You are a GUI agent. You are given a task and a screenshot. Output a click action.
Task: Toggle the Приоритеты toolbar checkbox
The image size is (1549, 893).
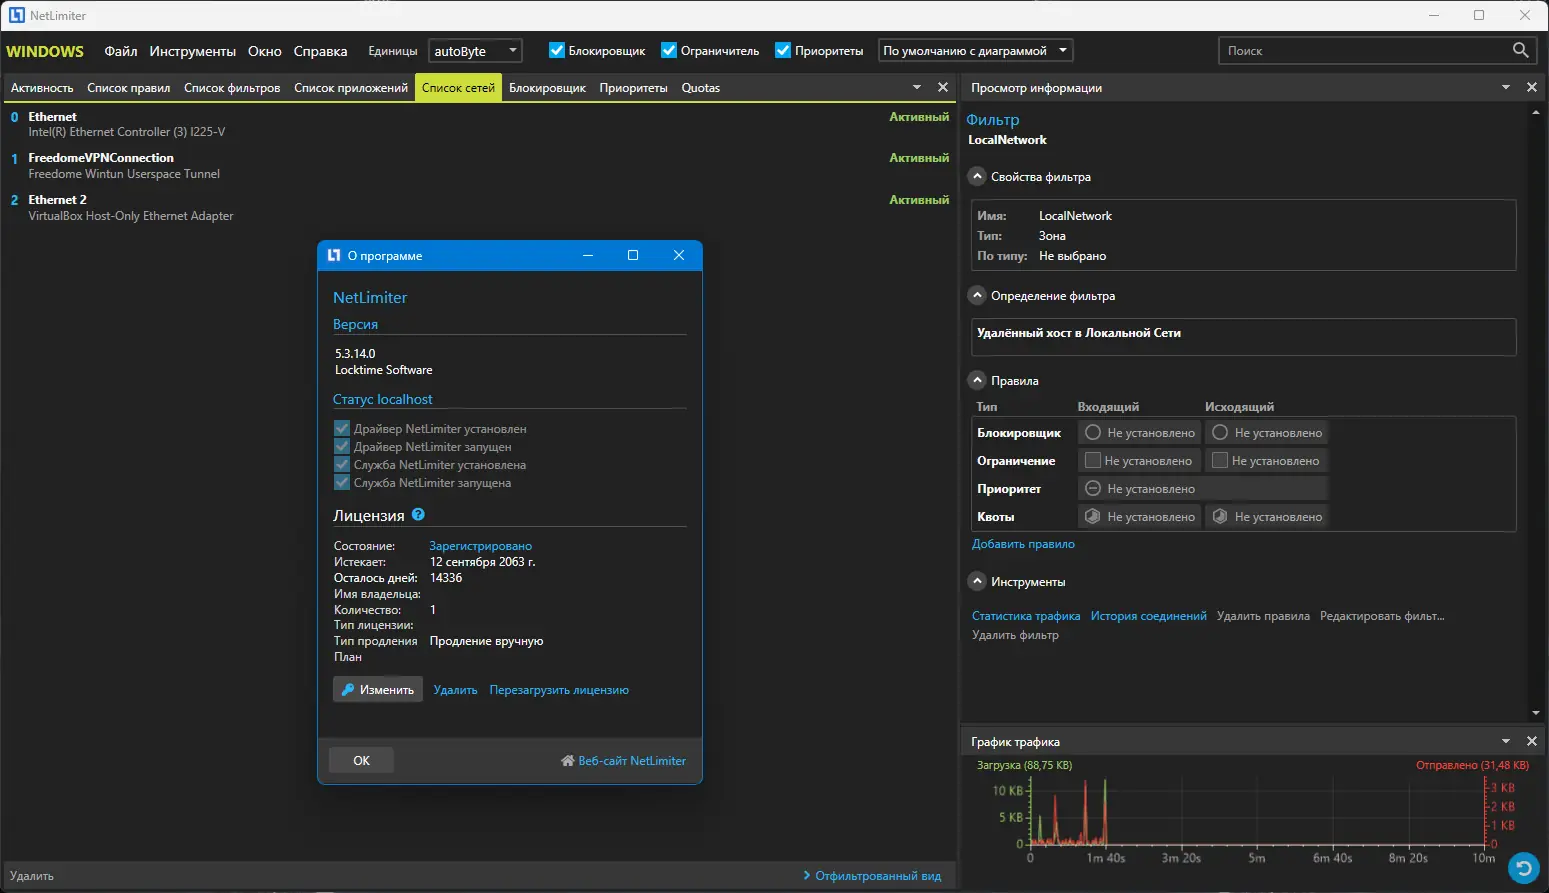tap(783, 51)
